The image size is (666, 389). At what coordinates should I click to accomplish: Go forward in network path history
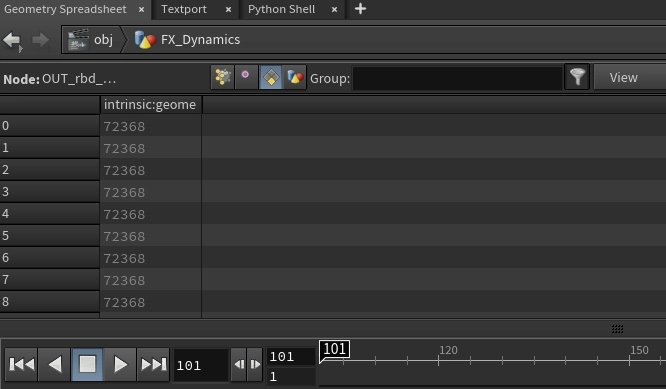pos(40,40)
